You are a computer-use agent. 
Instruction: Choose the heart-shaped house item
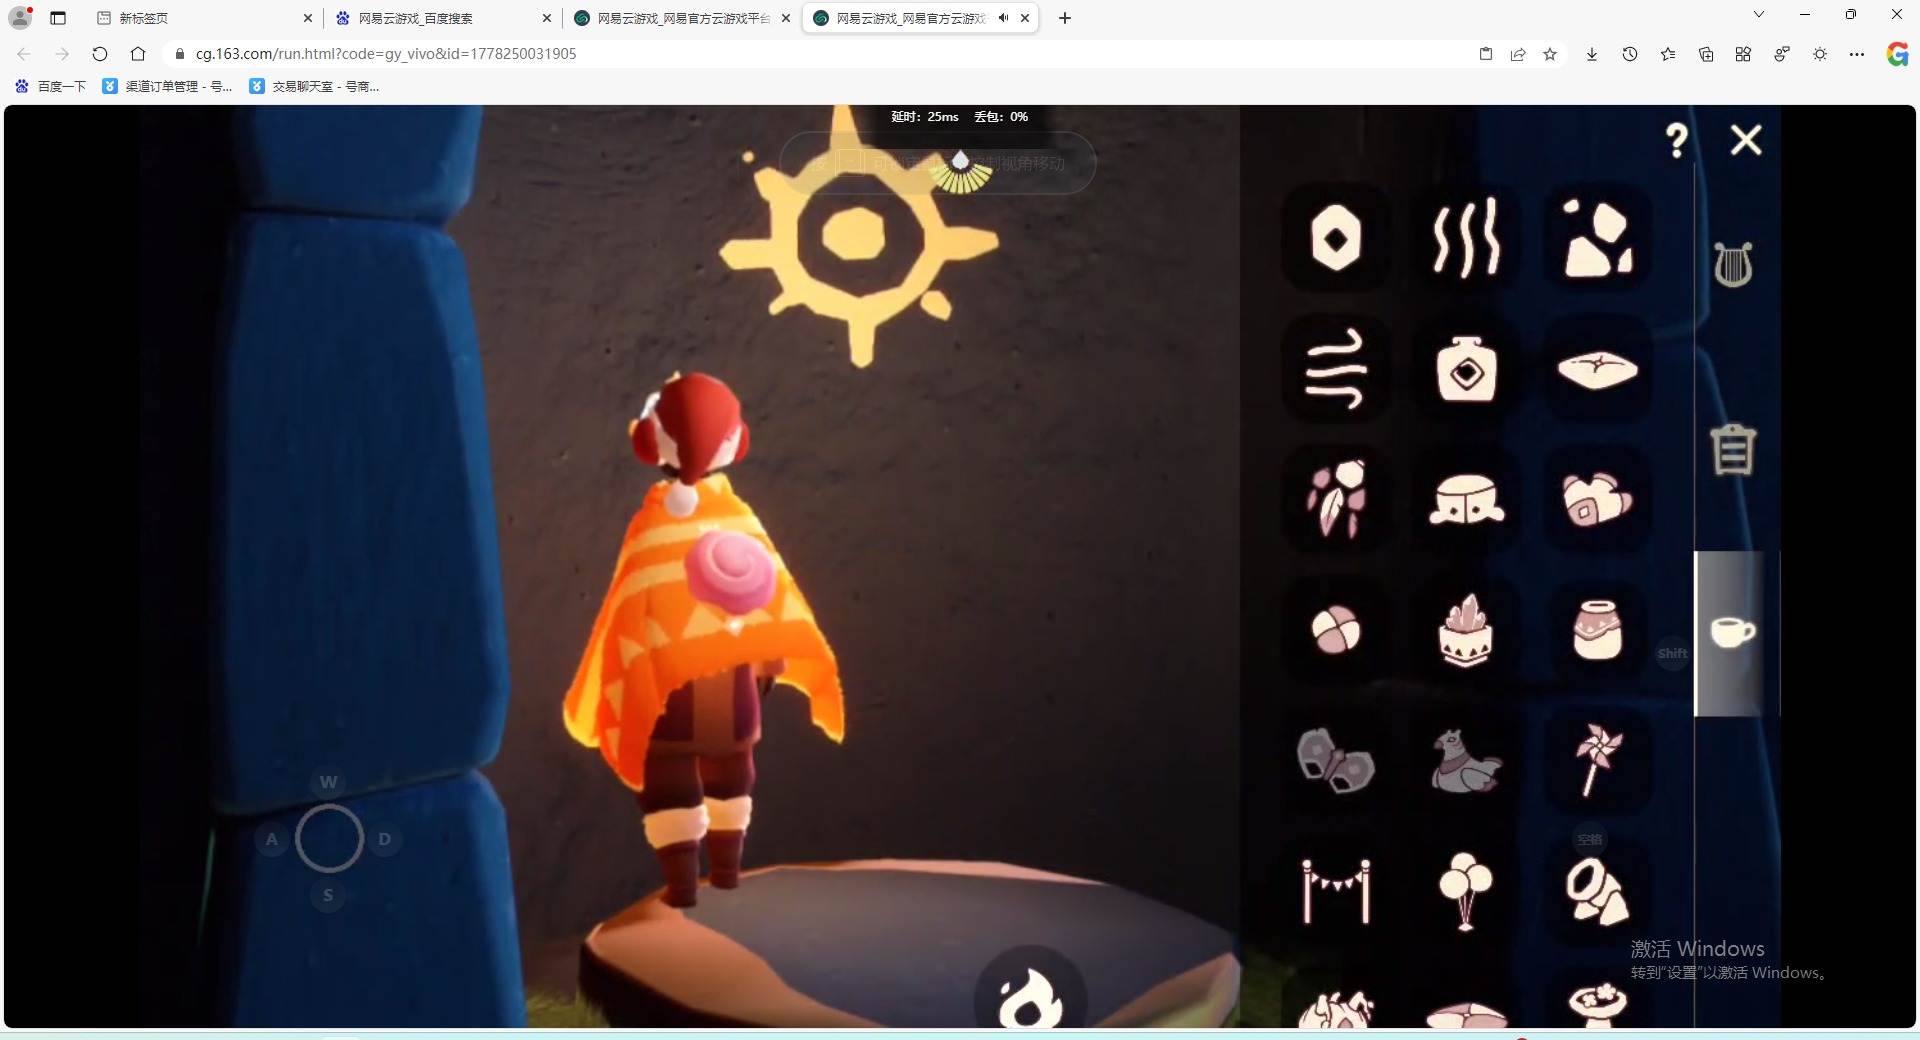[x=1597, y=499]
